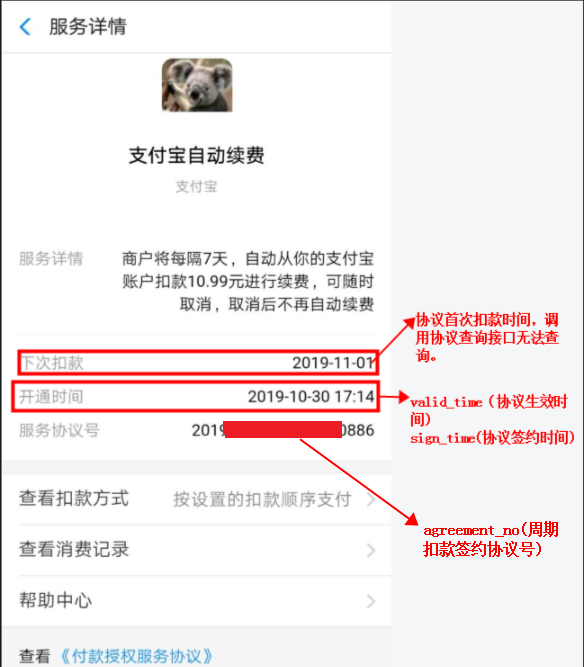Click the agreement_no red annotation text
This screenshot has height=667, width=584.
pos(490,539)
